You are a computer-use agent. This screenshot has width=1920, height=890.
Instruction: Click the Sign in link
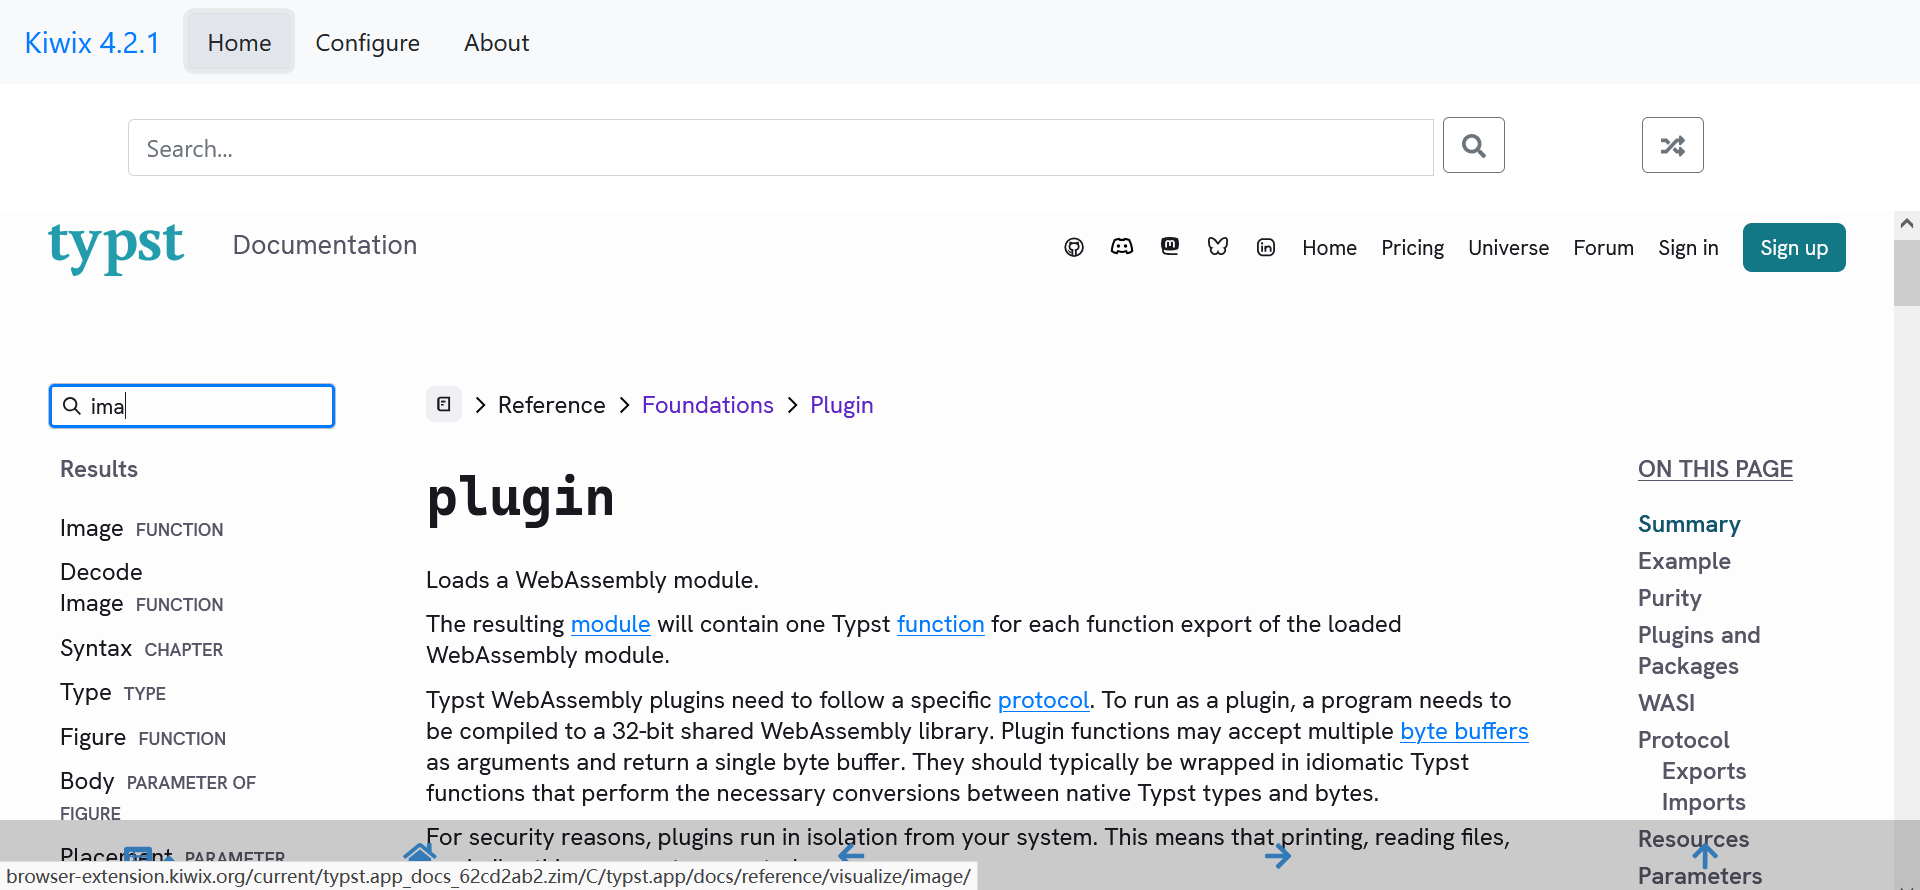coord(1688,248)
